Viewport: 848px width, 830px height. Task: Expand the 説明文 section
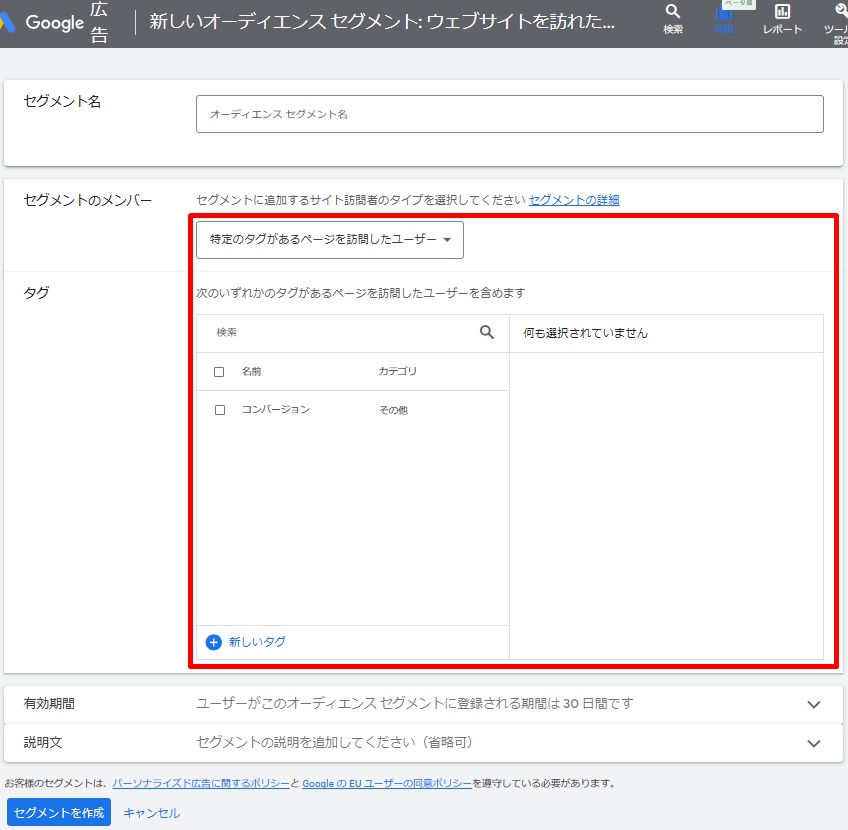814,743
